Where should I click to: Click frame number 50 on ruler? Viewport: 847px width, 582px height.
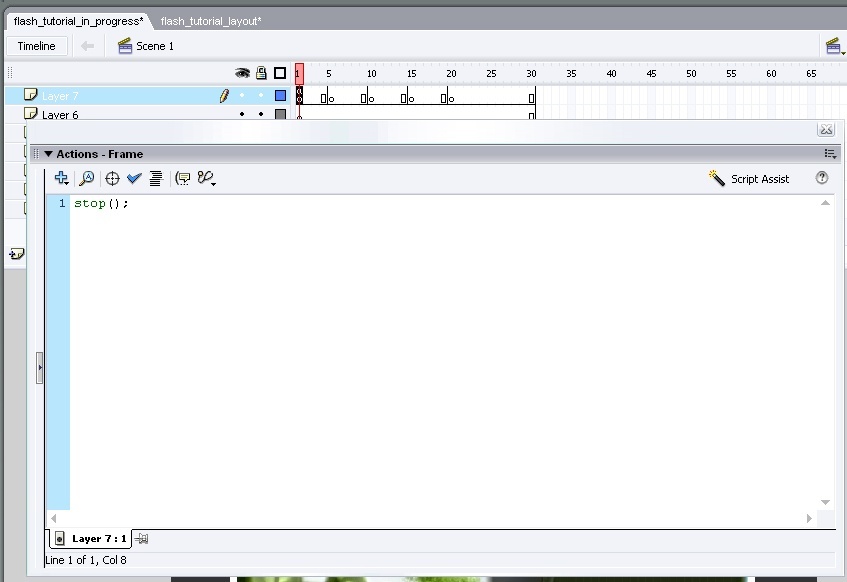691,73
